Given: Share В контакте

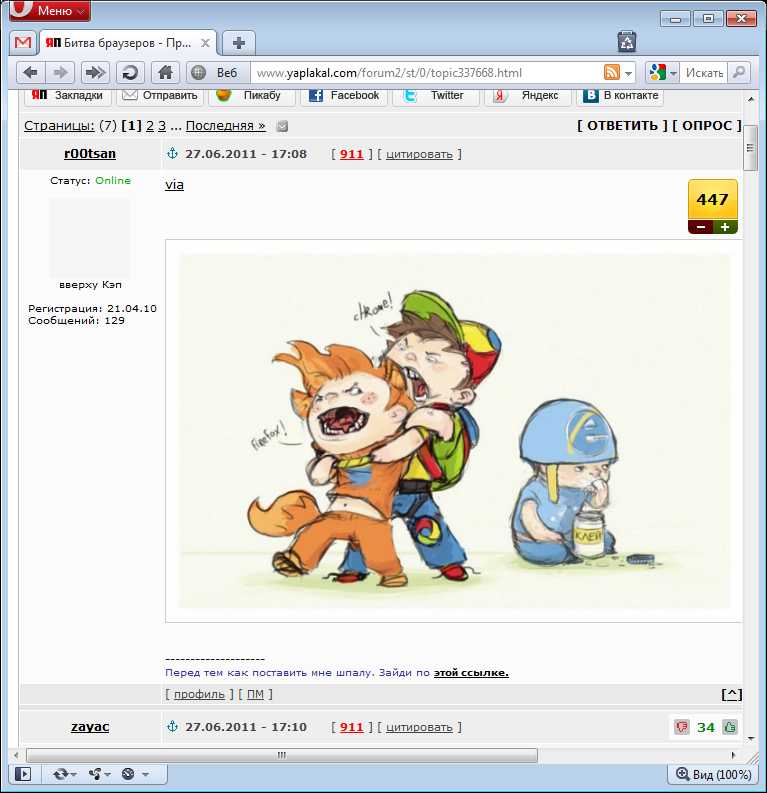Looking at the screenshot, I should pyautogui.click(x=620, y=95).
